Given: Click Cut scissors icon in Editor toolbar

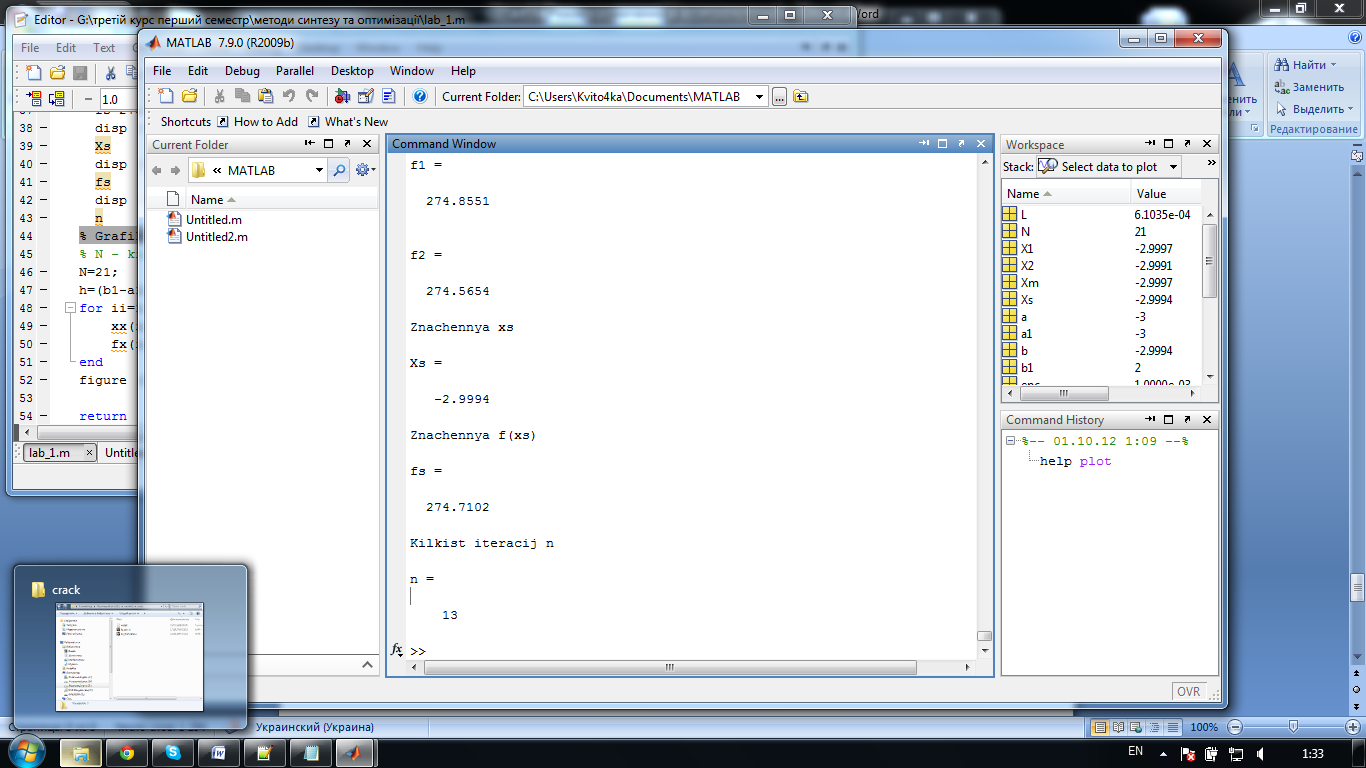Looking at the screenshot, I should 110,72.
